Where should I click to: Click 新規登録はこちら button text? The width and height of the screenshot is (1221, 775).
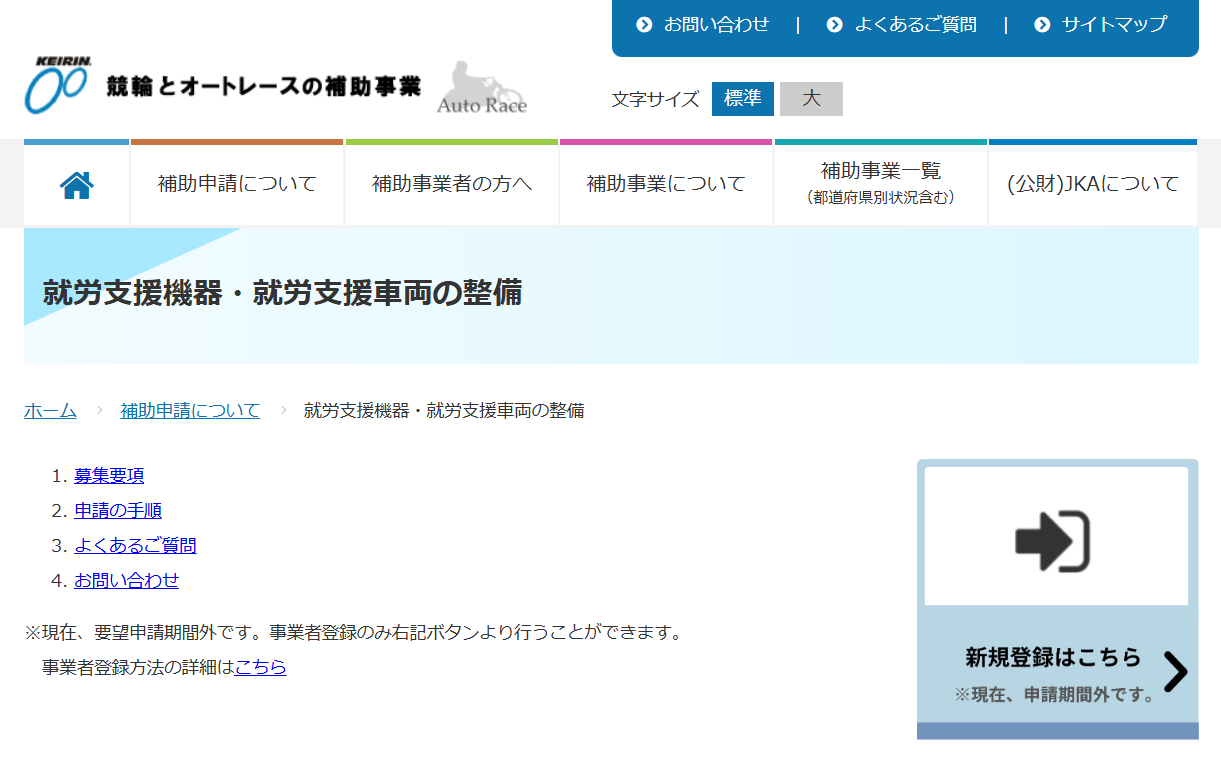coord(1053,657)
